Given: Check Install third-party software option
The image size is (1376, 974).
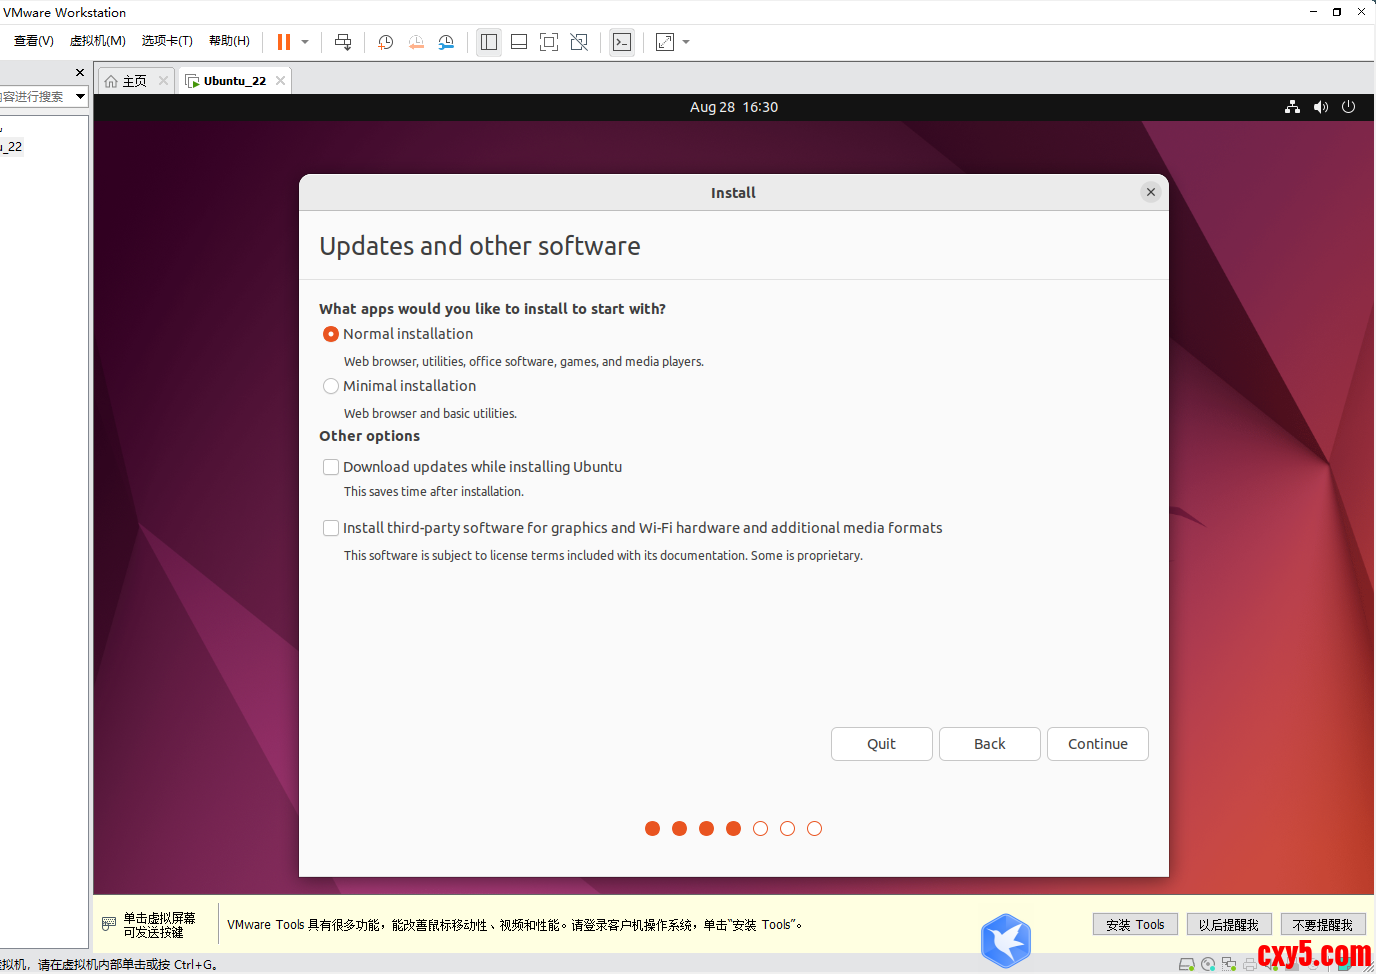Looking at the screenshot, I should pyautogui.click(x=331, y=528).
